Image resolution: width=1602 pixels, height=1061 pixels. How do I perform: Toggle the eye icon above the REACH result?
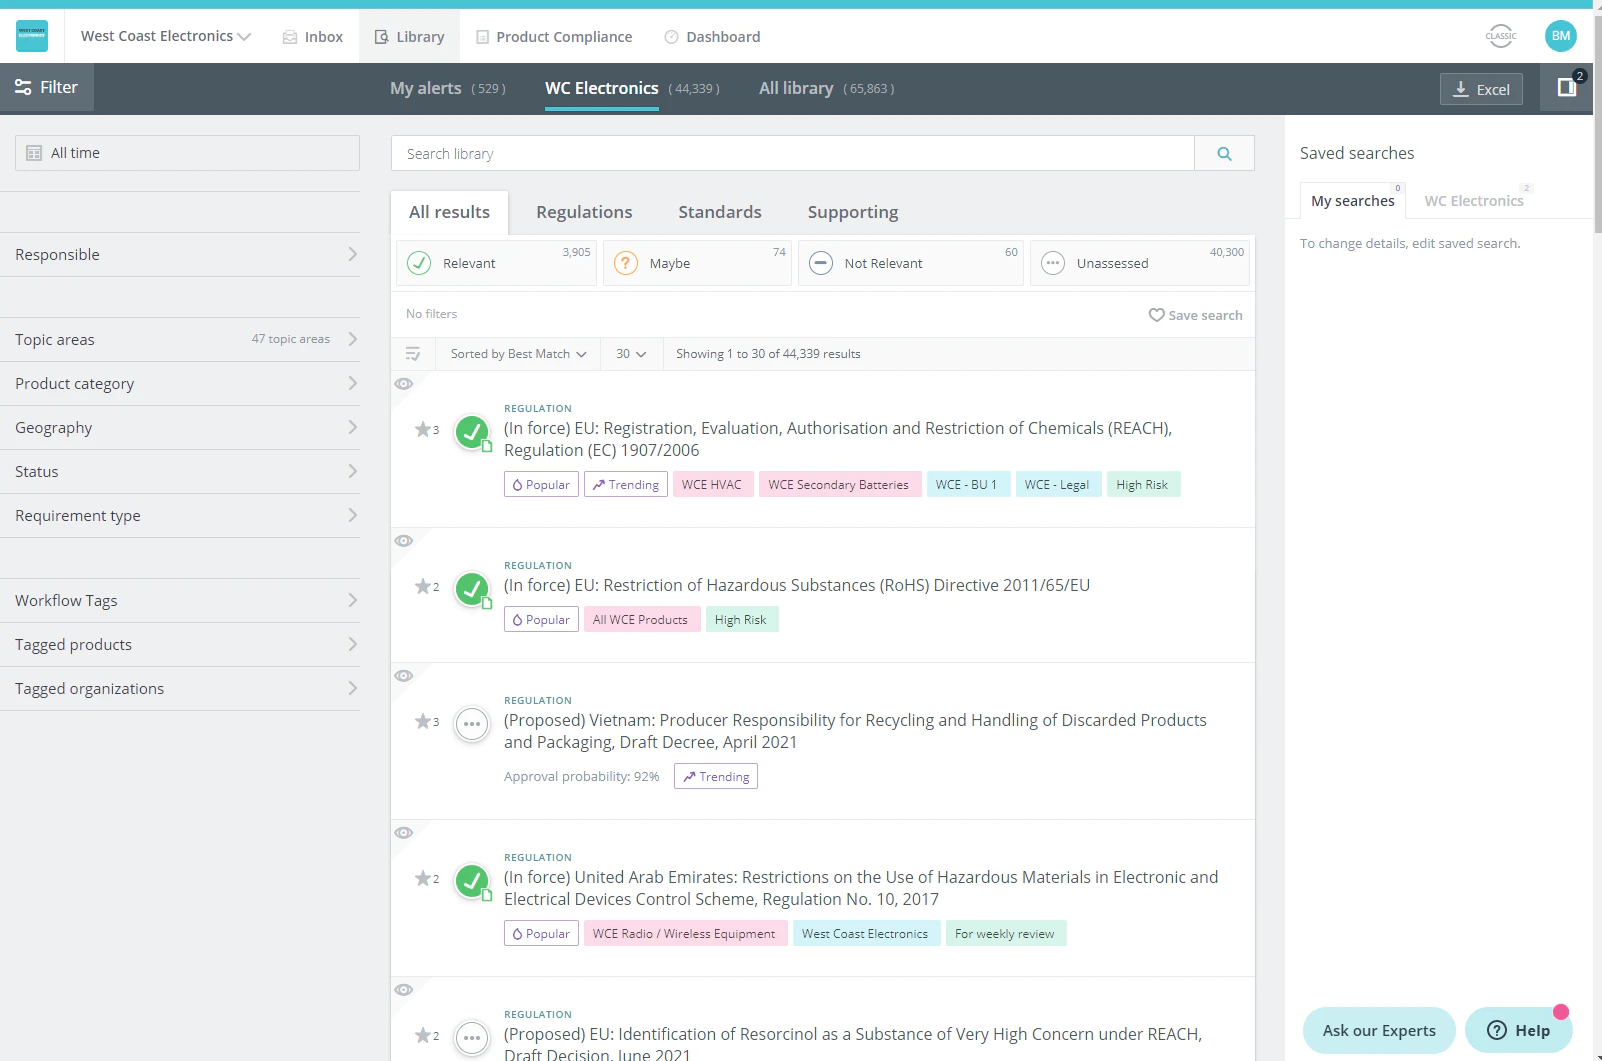pos(404,384)
